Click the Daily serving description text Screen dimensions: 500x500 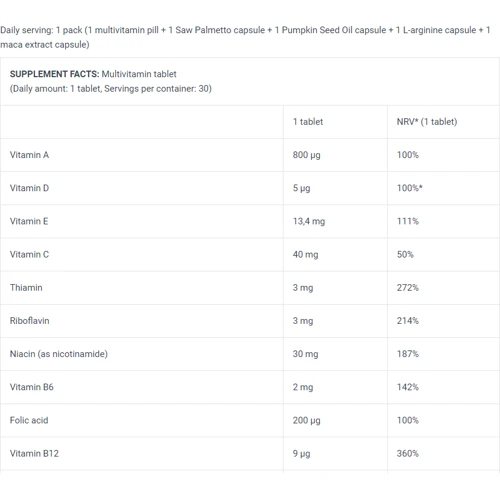coord(245,37)
